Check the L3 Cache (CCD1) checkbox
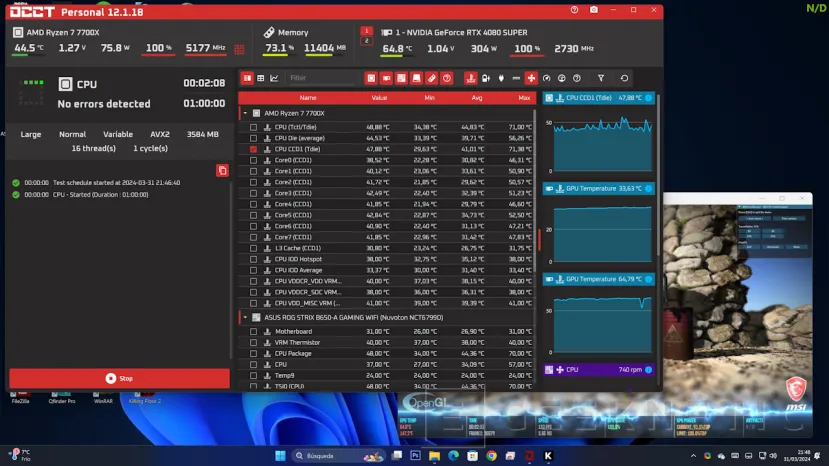 (x=253, y=248)
